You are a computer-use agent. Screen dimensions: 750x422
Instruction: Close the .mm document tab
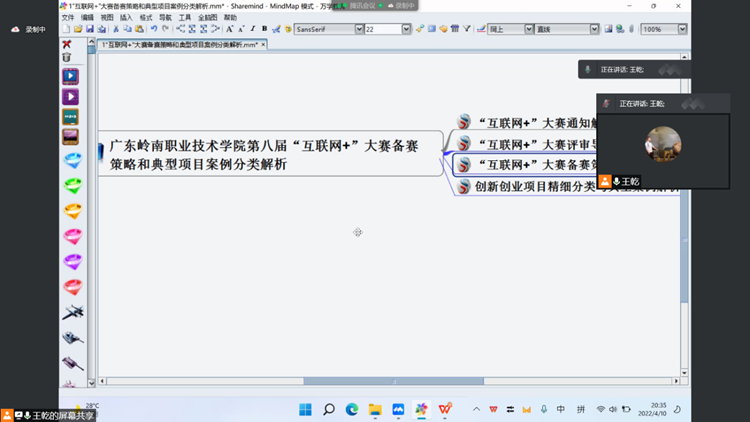click(263, 44)
